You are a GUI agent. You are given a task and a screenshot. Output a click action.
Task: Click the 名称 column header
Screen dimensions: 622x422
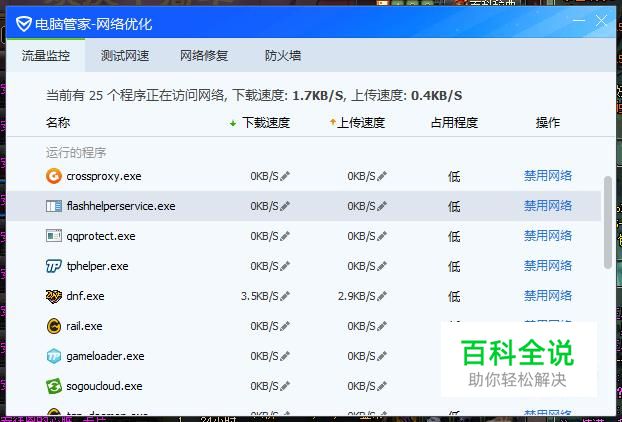click(x=58, y=123)
